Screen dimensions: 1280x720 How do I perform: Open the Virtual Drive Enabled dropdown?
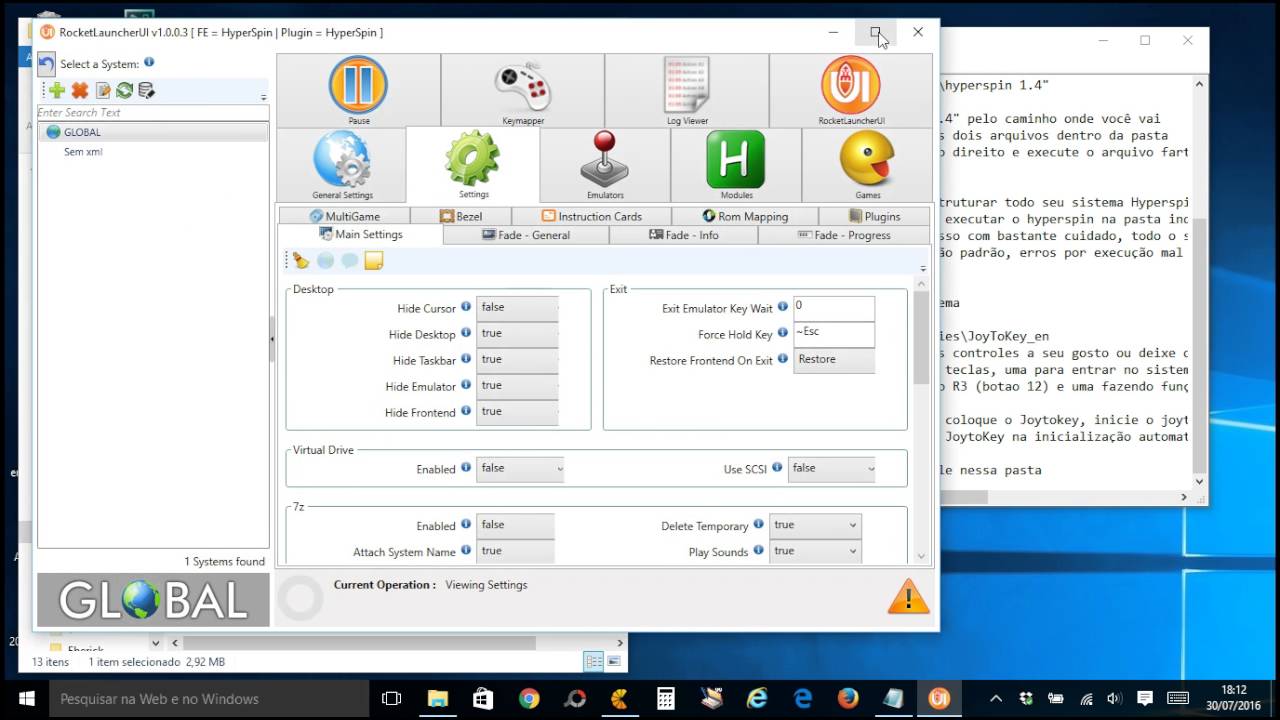pos(520,468)
